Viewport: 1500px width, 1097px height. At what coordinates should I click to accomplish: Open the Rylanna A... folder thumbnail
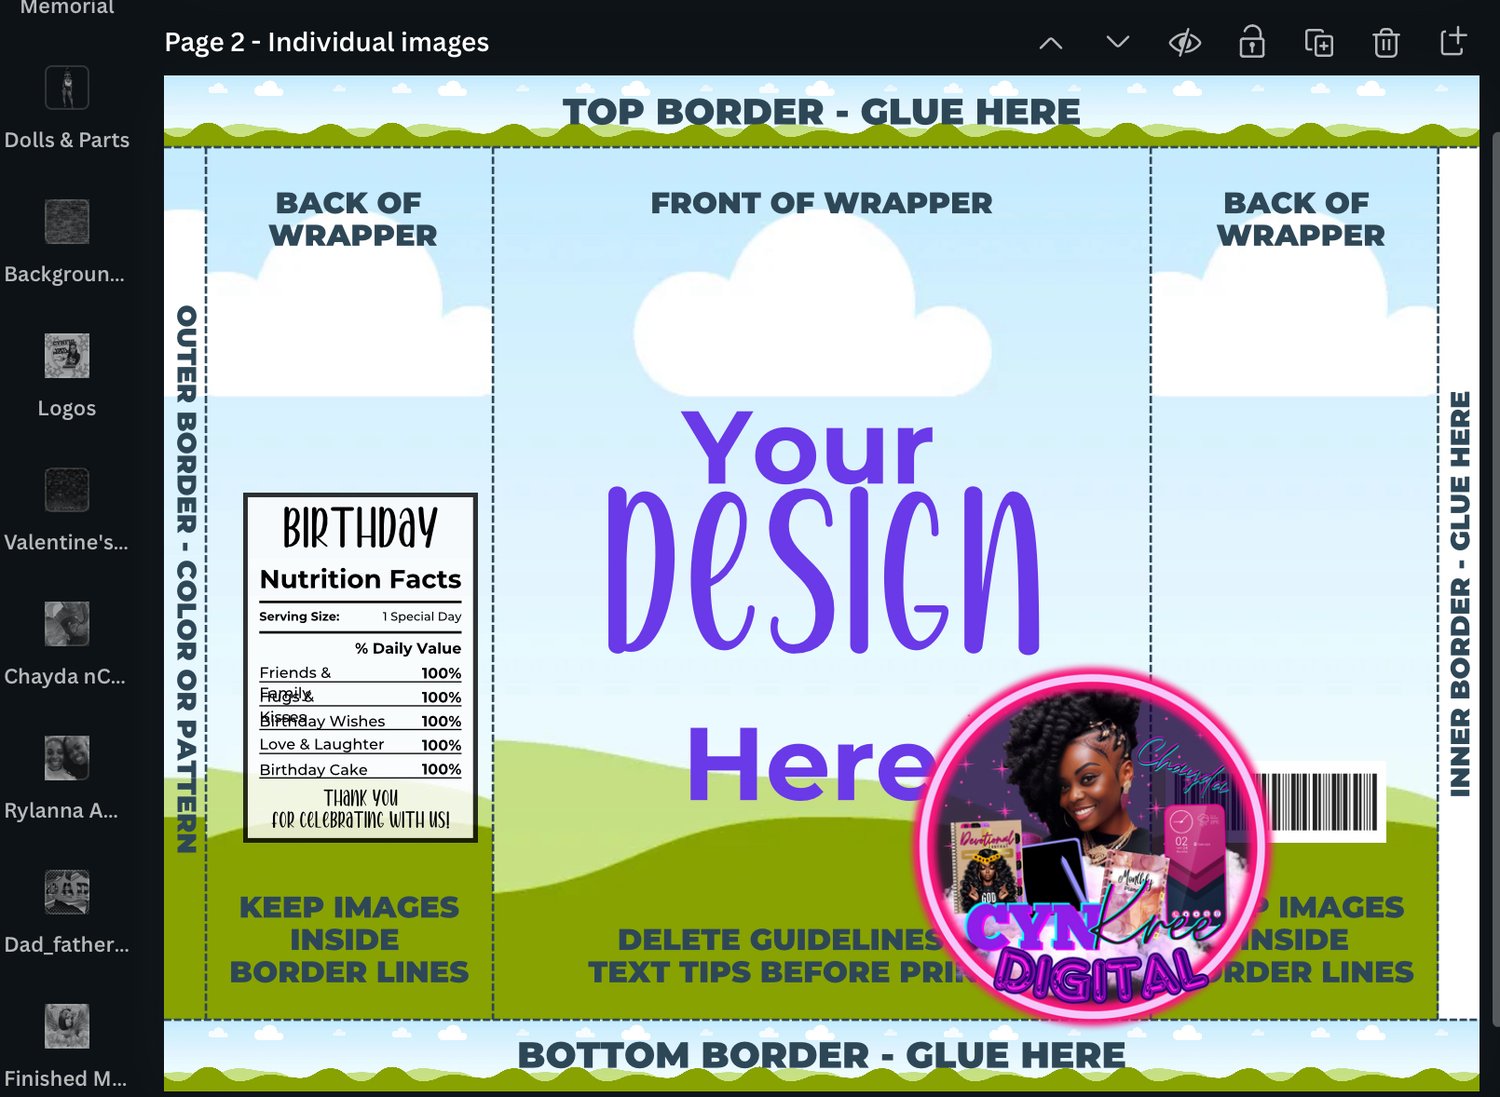[x=67, y=758]
